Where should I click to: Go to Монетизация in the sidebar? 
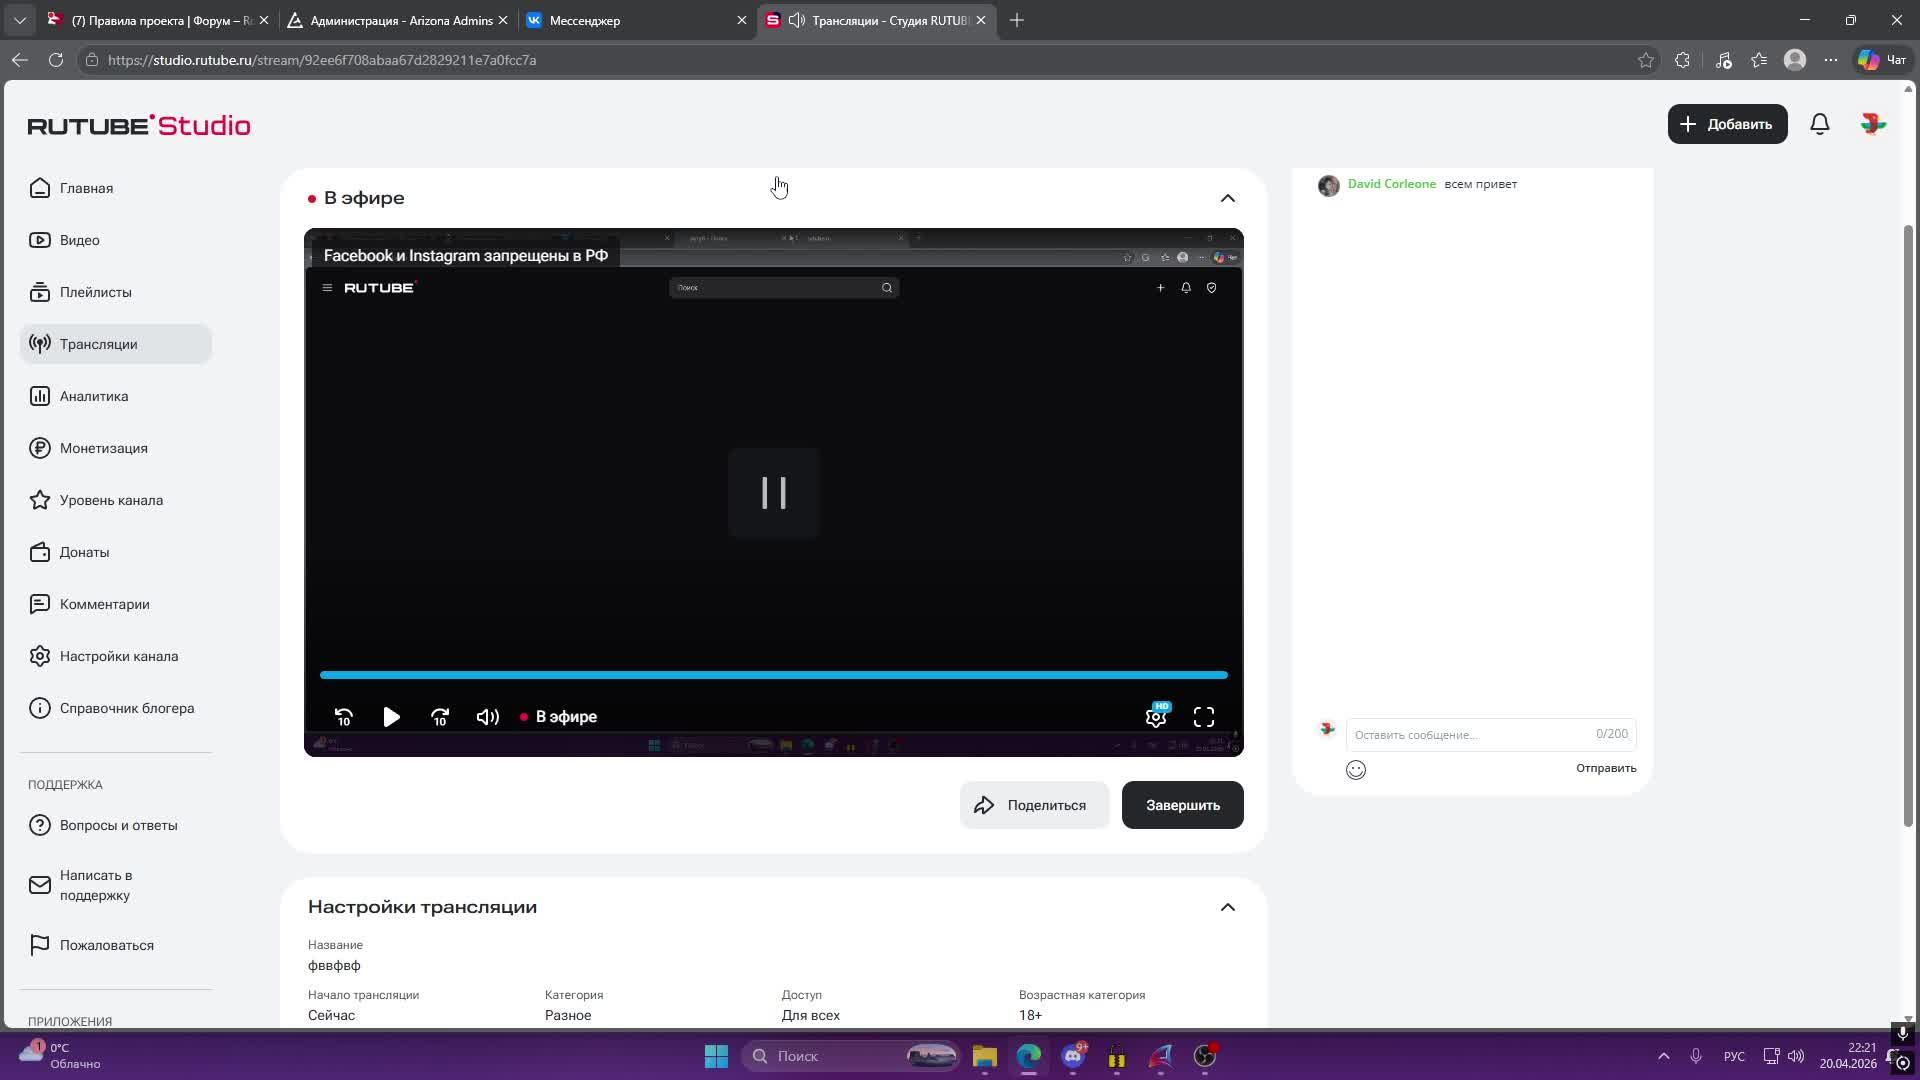103,448
